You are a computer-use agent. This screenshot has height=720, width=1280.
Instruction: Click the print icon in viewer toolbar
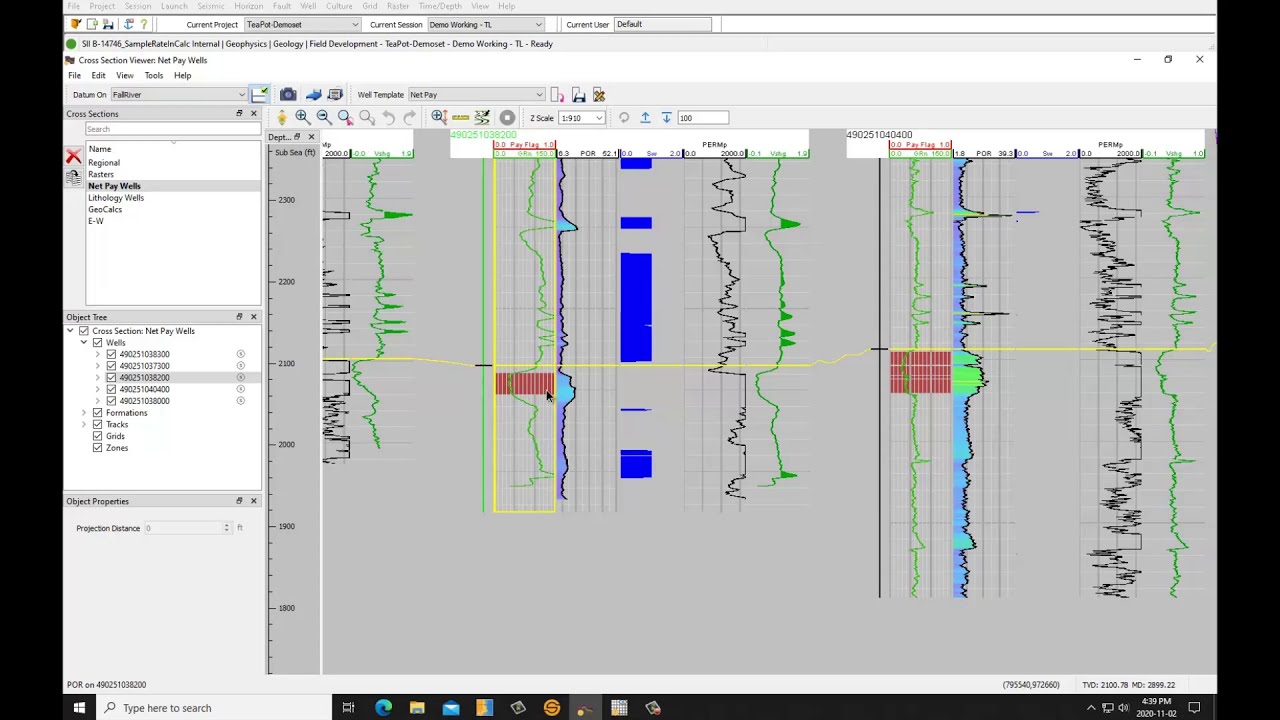click(335, 95)
